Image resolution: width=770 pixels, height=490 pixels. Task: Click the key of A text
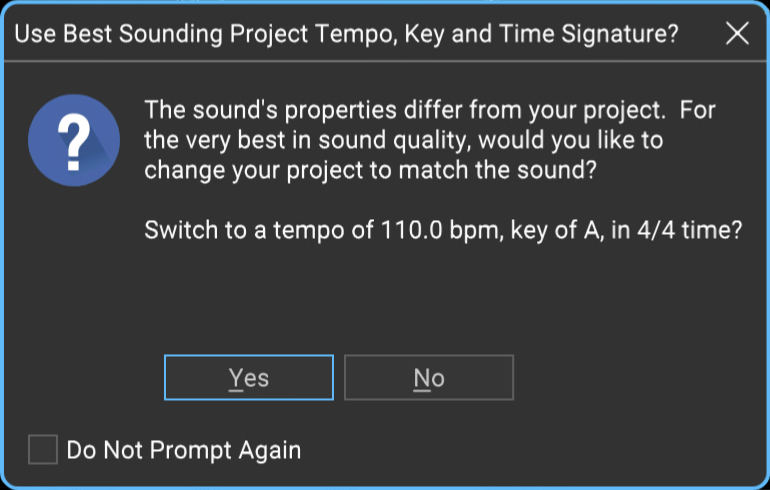point(555,230)
